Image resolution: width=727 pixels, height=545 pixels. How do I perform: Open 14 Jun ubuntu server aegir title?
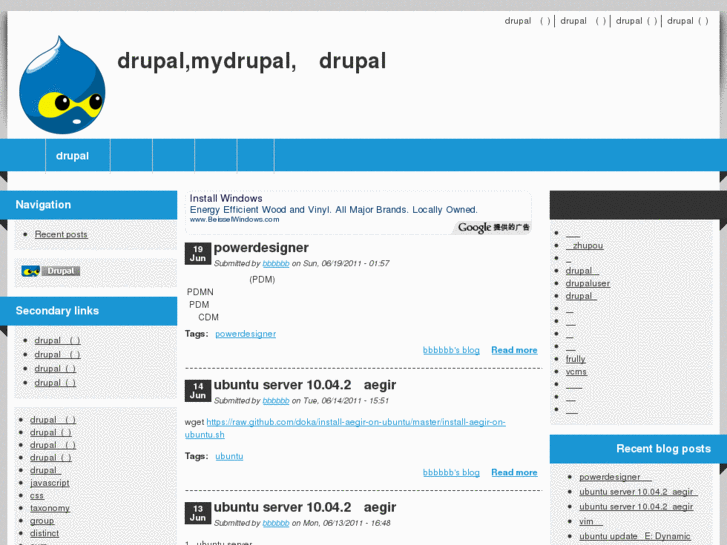pos(305,385)
